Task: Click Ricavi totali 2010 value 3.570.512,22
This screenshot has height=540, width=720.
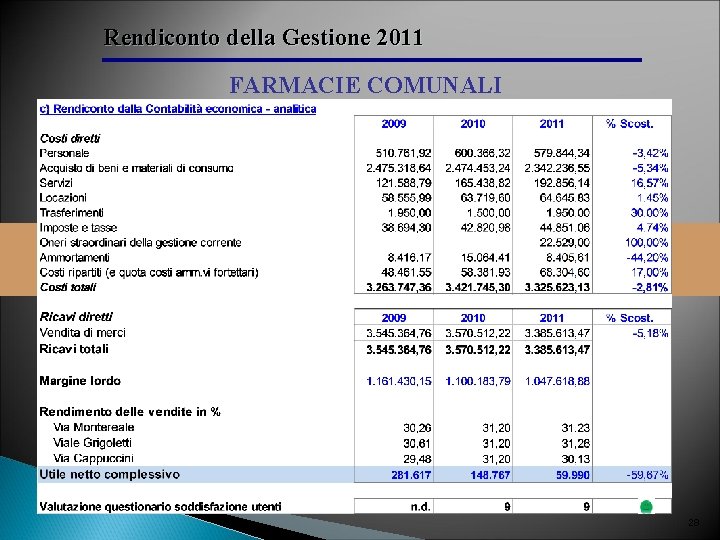Action: point(478,350)
